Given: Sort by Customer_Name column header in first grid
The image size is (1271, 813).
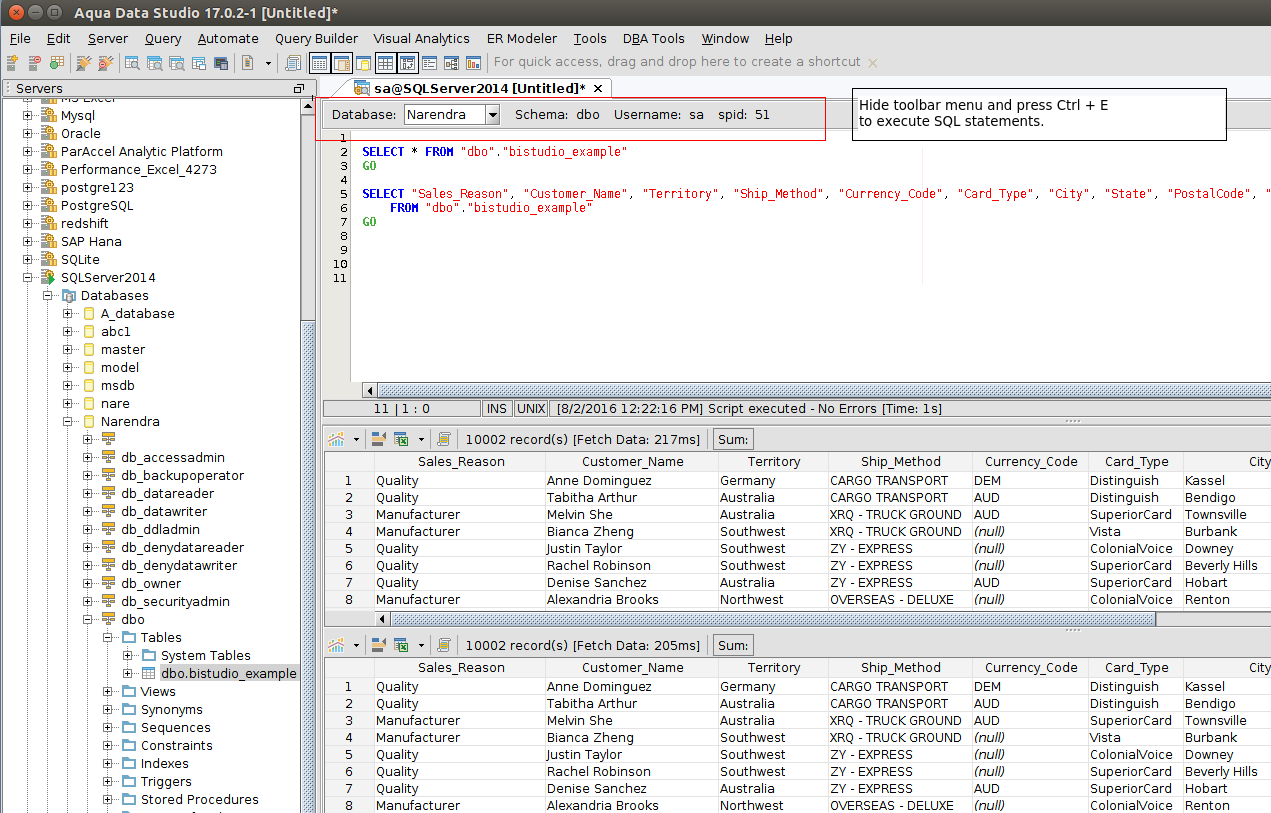Looking at the screenshot, I should pos(632,462).
